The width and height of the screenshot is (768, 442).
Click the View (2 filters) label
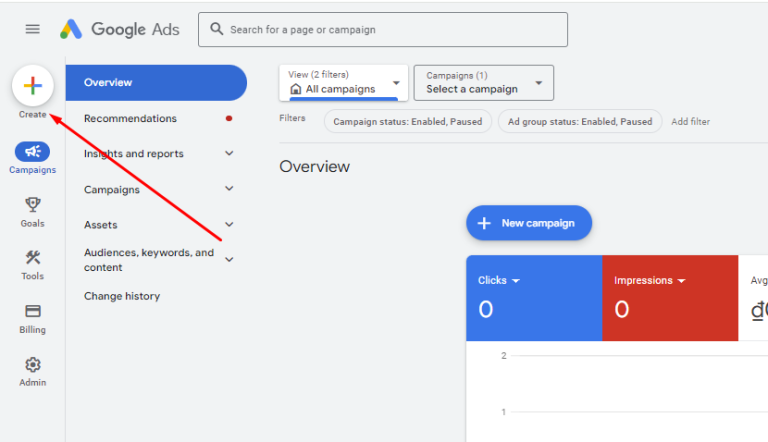click(x=318, y=74)
